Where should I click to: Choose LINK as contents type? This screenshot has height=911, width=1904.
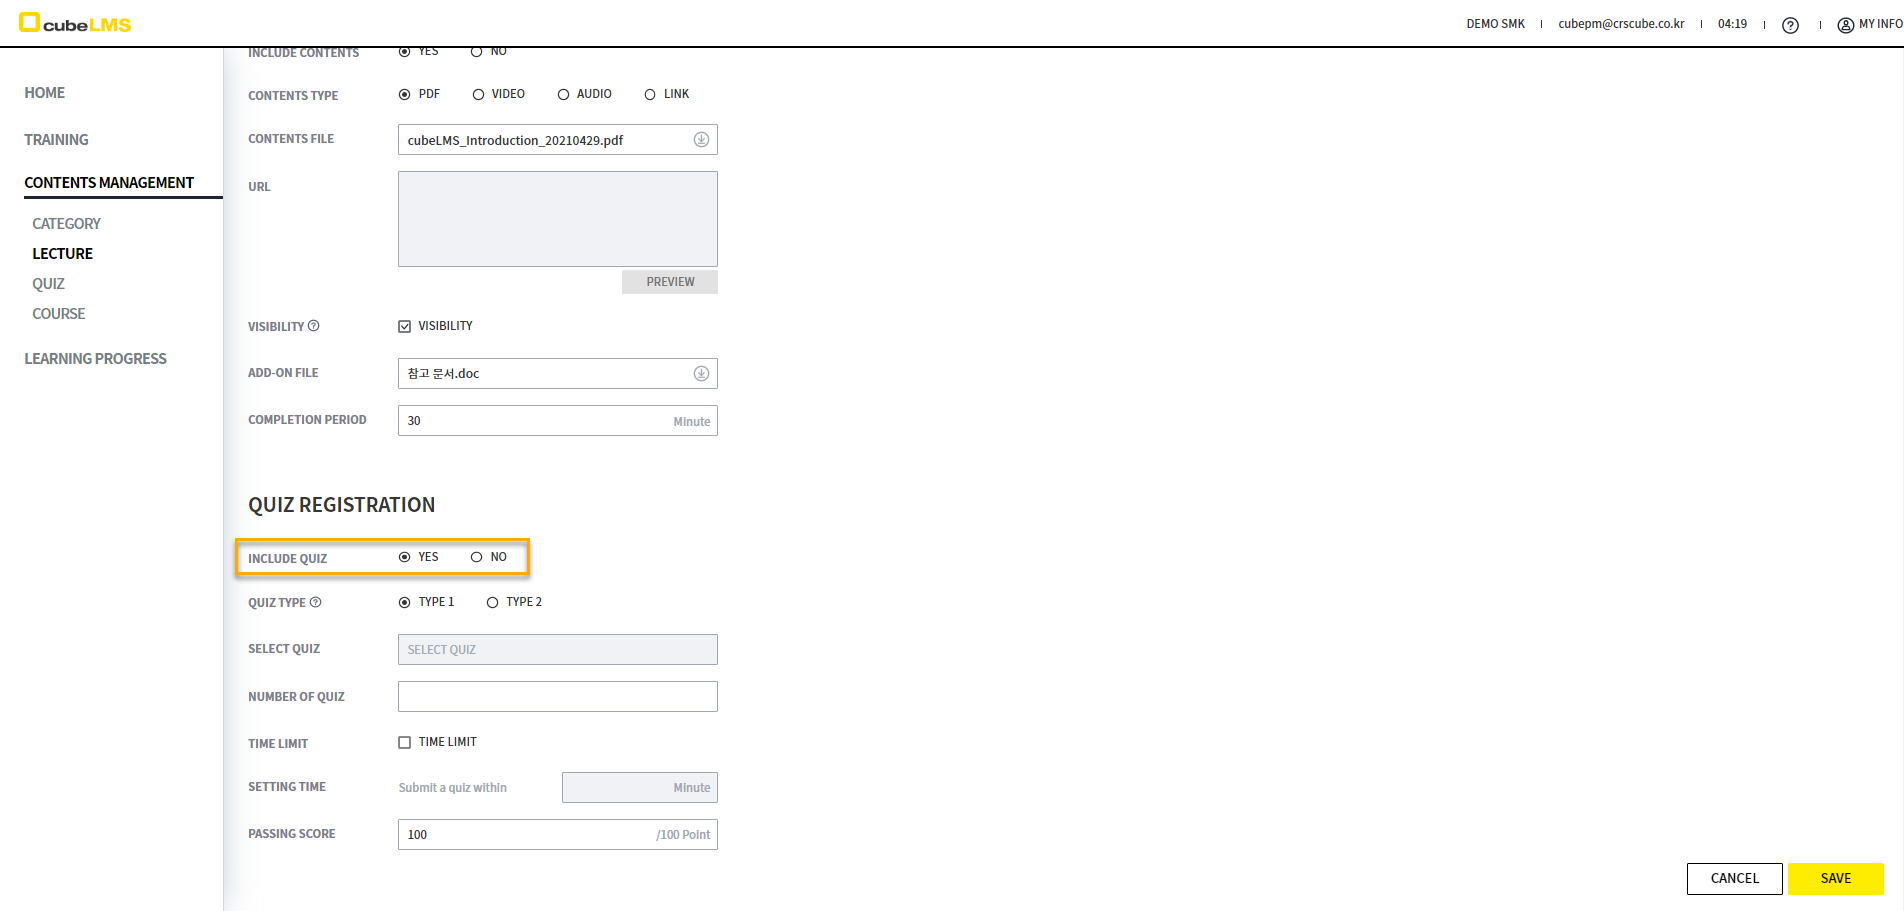(650, 95)
